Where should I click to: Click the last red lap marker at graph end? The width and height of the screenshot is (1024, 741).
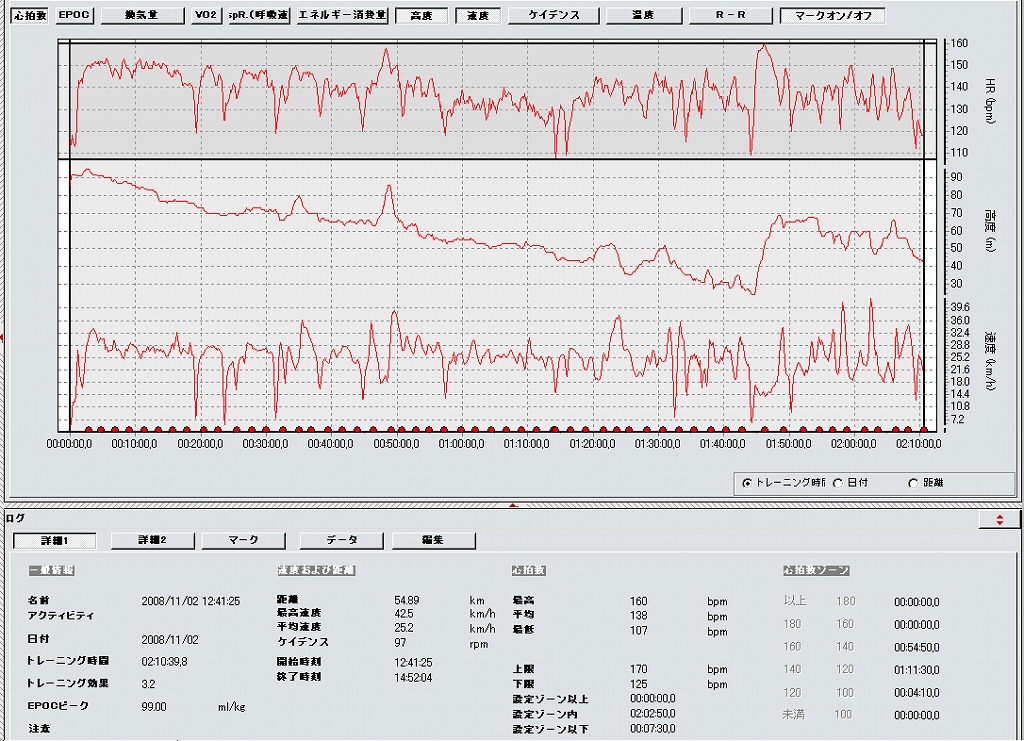(923, 430)
